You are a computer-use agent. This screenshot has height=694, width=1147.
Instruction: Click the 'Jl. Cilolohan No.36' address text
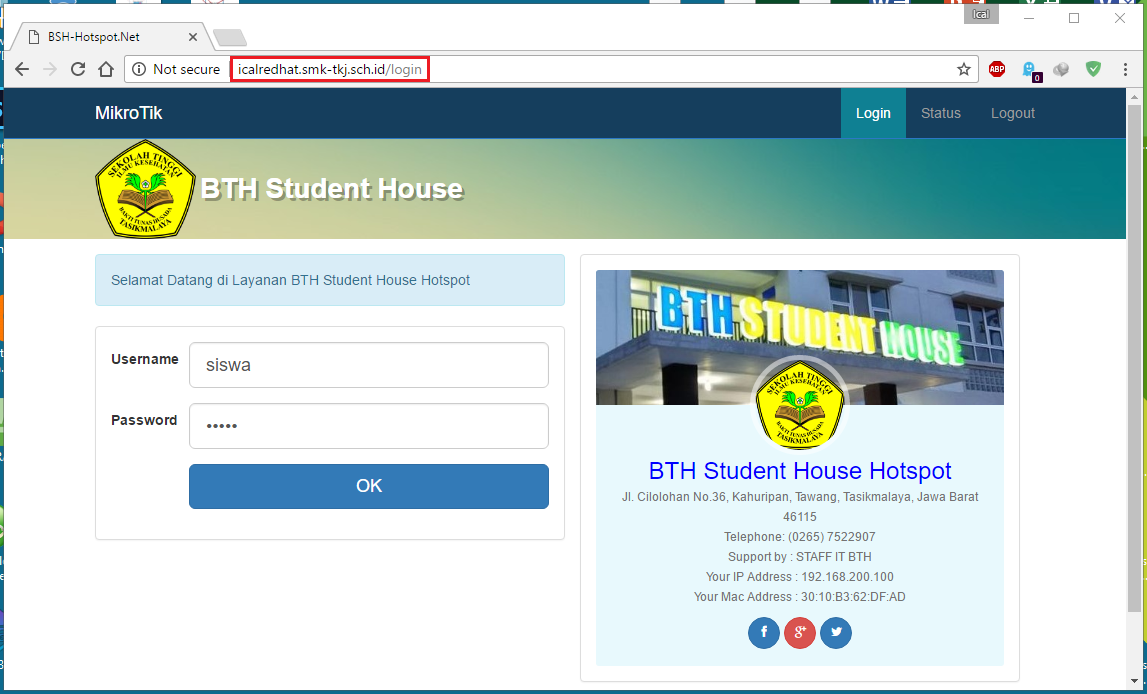(x=800, y=507)
